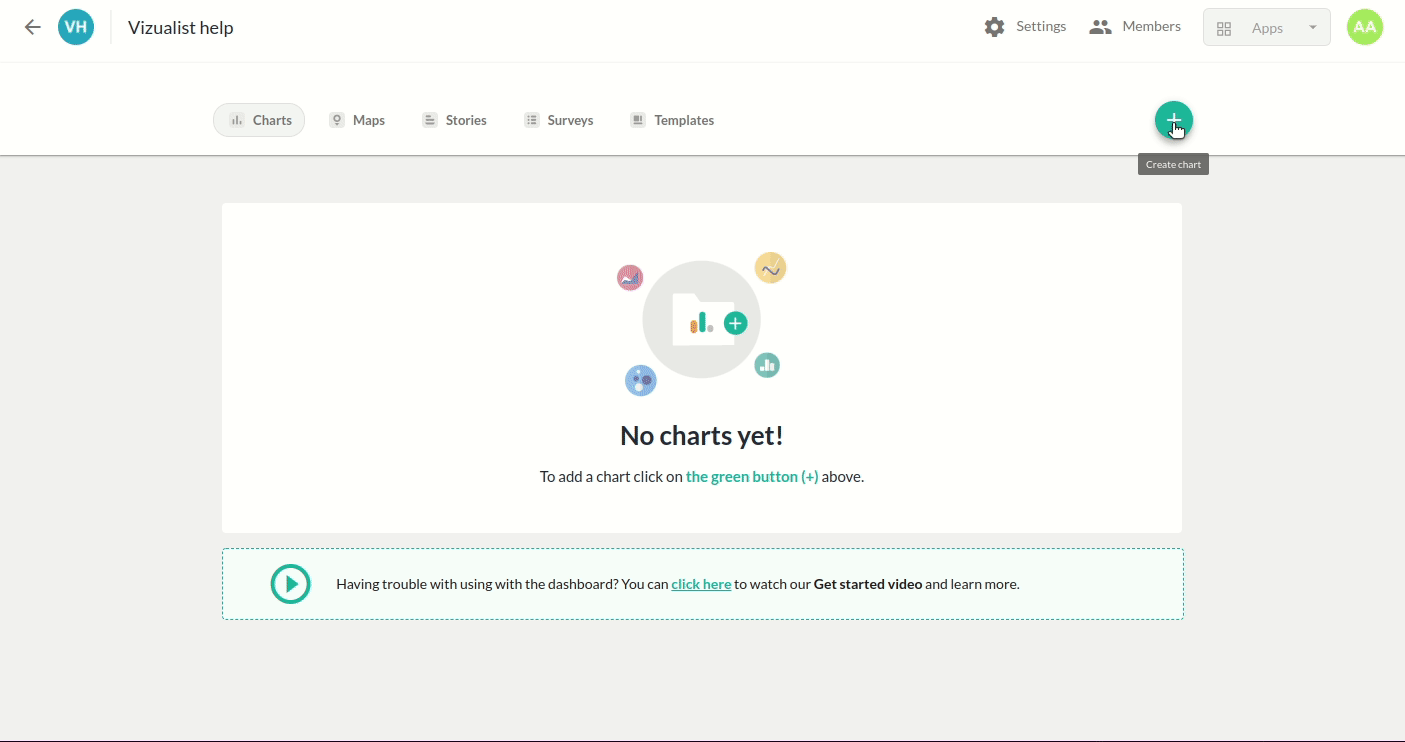1405x742 pixels.
Task: Switch to the Maps tab
Action: pos(357,120)
